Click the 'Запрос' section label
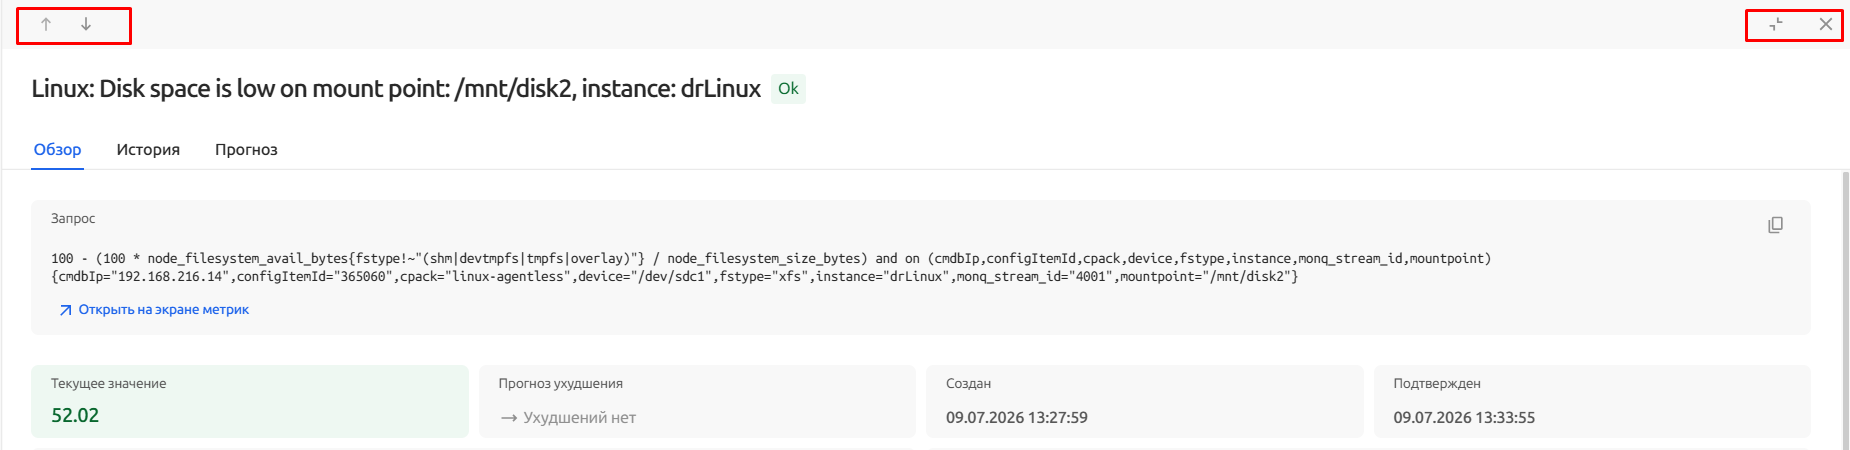 (x=73, y=219)
